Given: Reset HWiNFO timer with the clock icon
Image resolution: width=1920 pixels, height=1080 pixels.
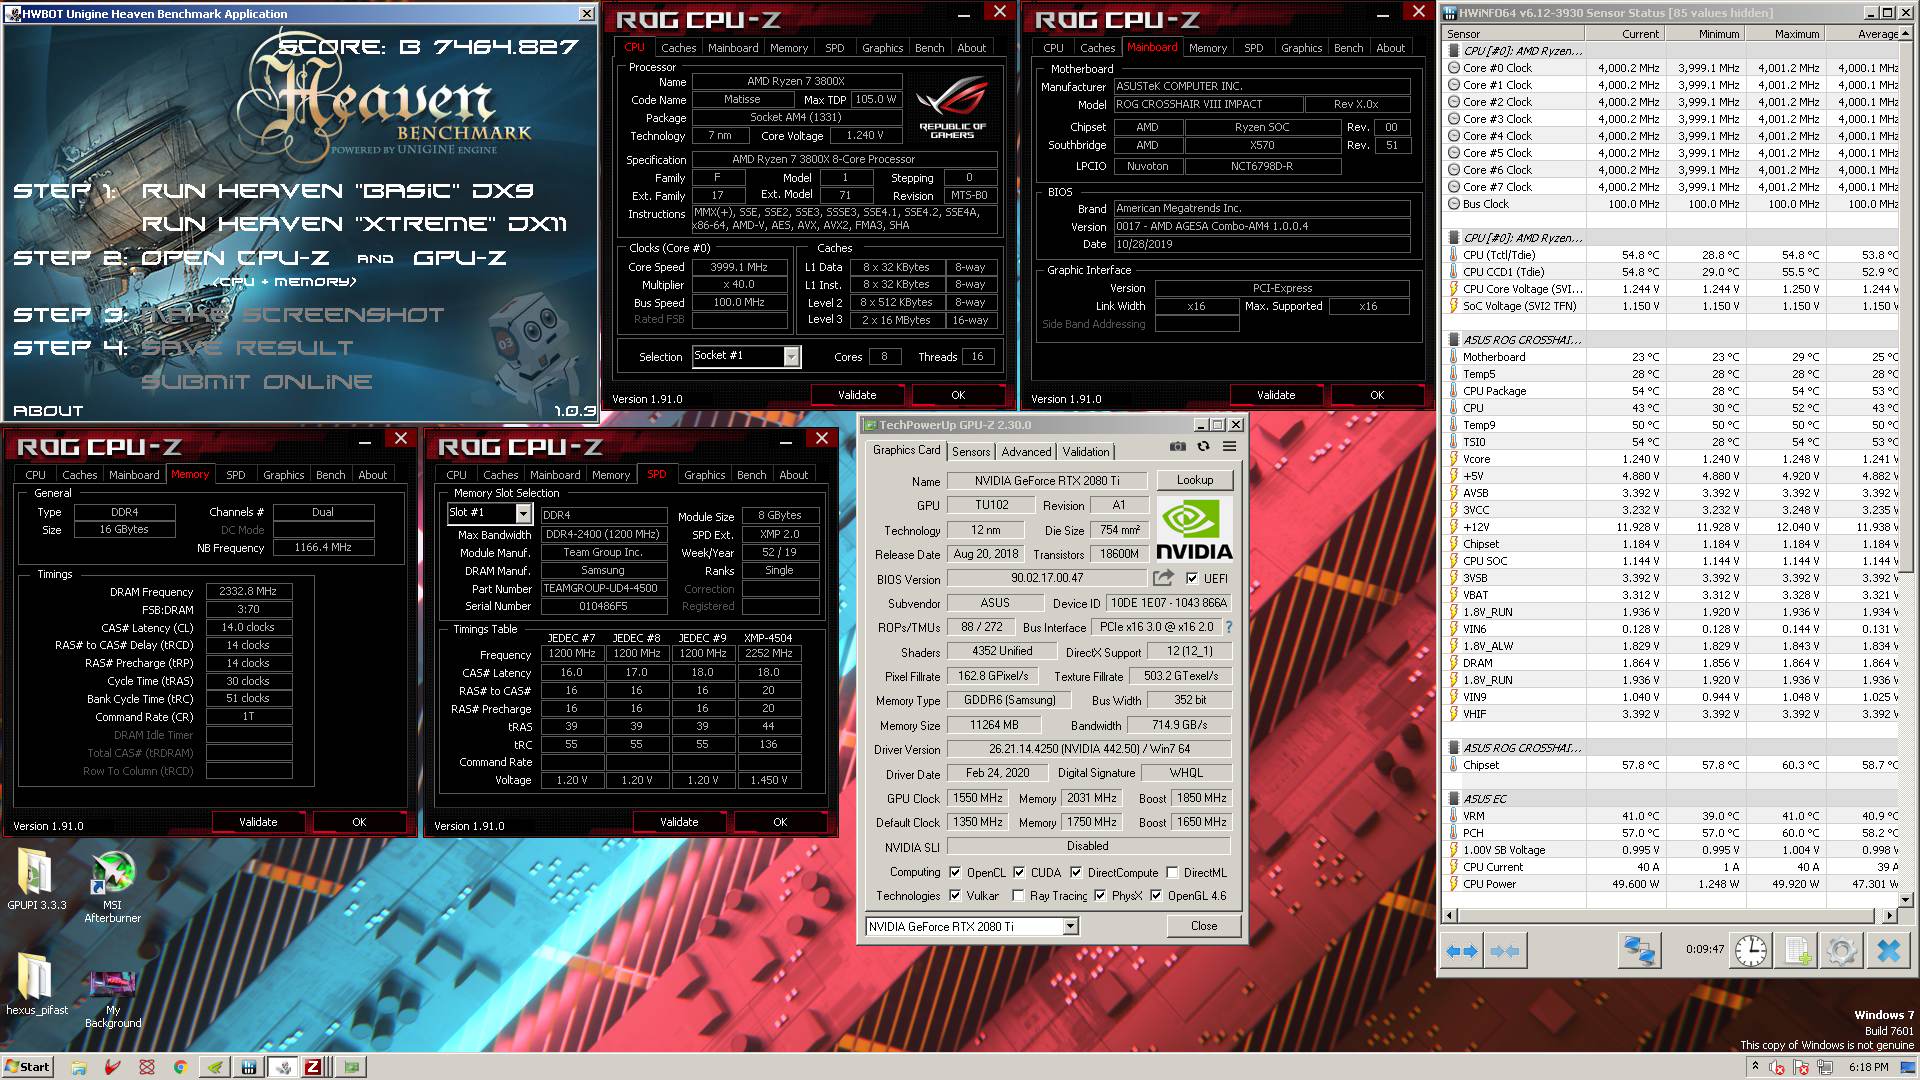Looking at the screenshot, I should [x=1750, y=951].
